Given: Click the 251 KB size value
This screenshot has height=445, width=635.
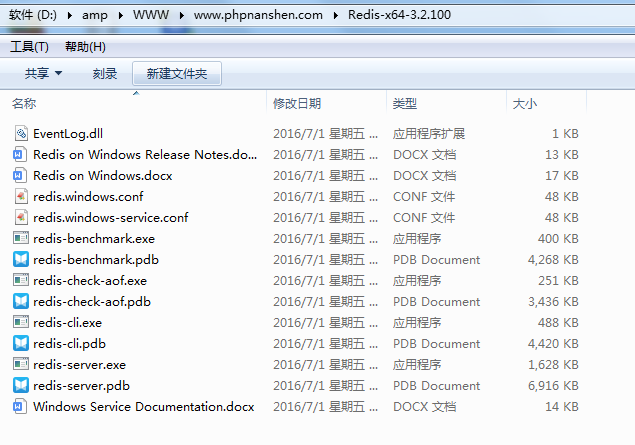Looking at the screenshot, I should [558, 281].
